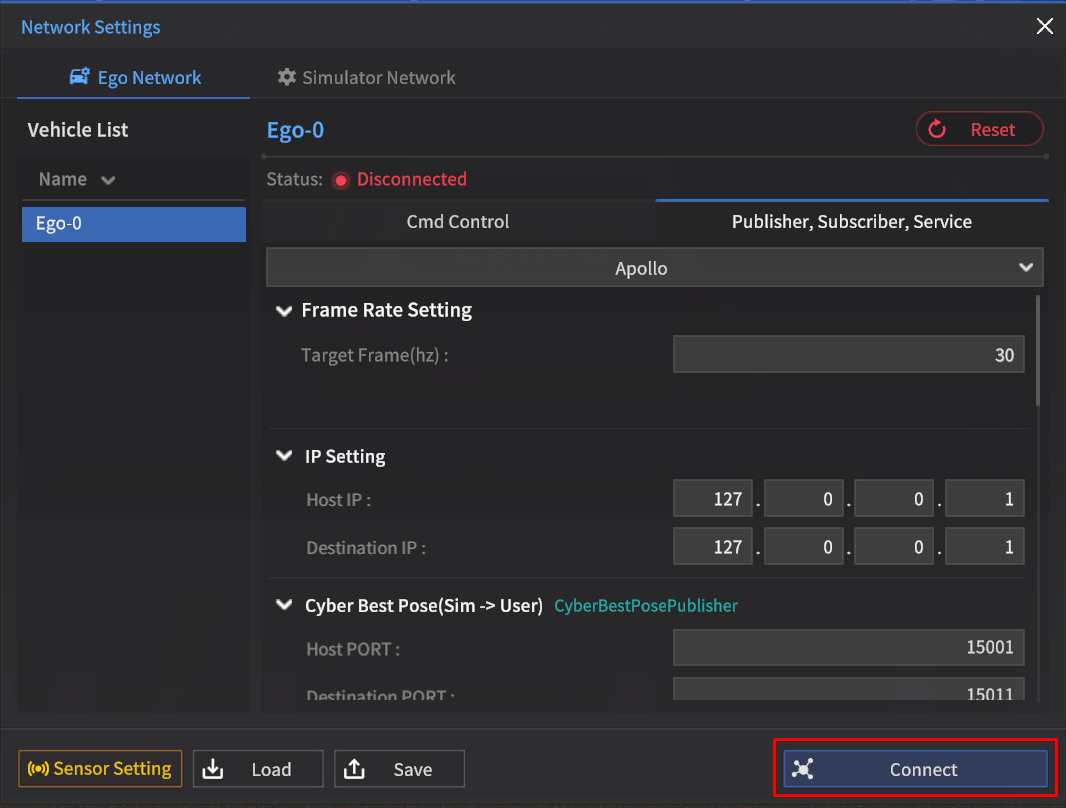Click the Load button

click(x=258, y=769)
